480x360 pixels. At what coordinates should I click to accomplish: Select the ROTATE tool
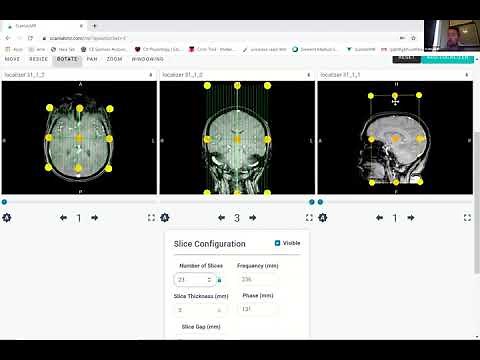[x=67, y=59]
